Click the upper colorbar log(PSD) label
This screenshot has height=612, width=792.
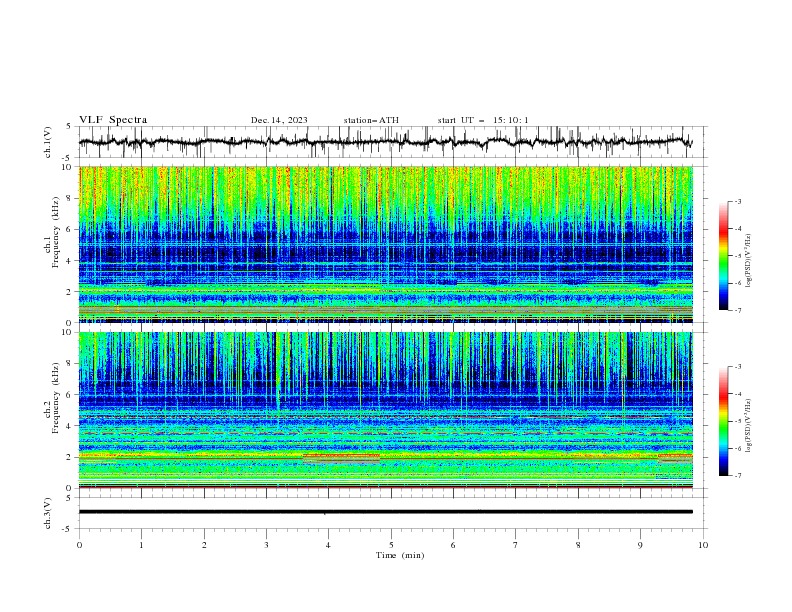(x=749, y=261)
